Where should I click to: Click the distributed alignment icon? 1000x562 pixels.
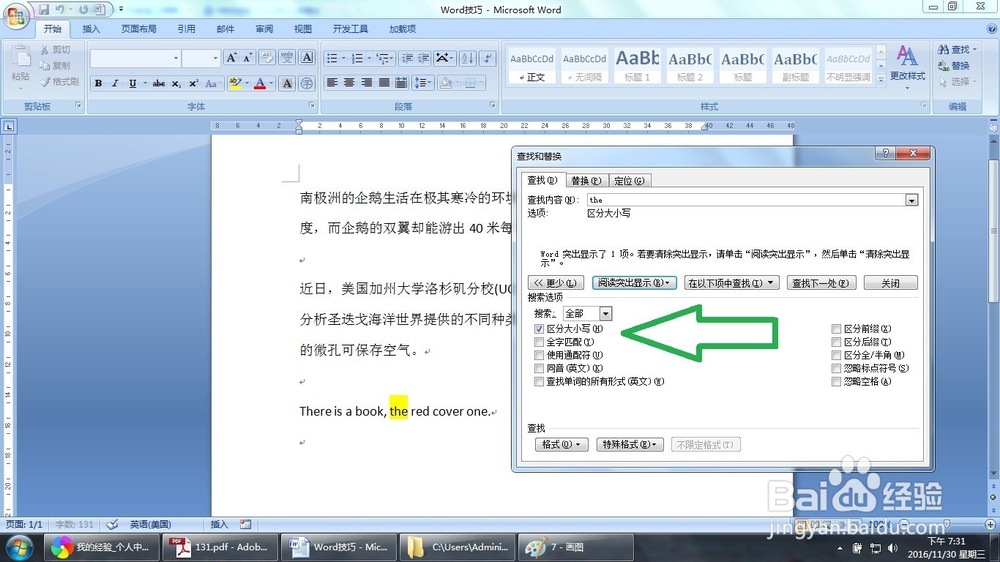click(x=401, y=83)
